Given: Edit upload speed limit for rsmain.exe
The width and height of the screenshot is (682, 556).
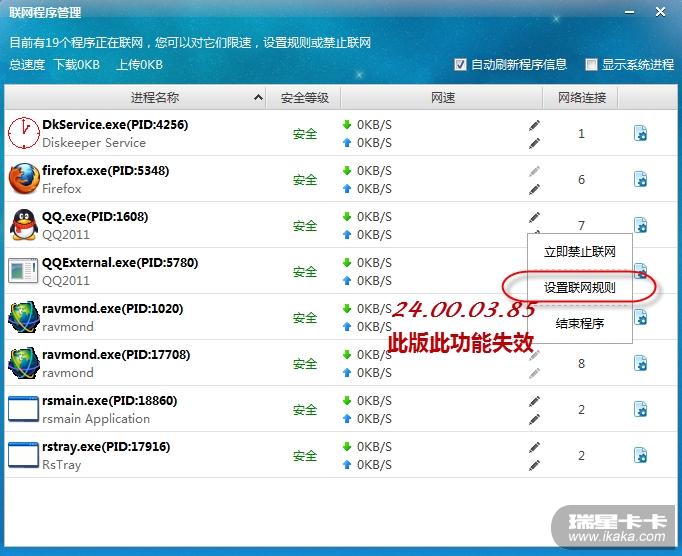Looking at the screenshot, I should 535,419.
